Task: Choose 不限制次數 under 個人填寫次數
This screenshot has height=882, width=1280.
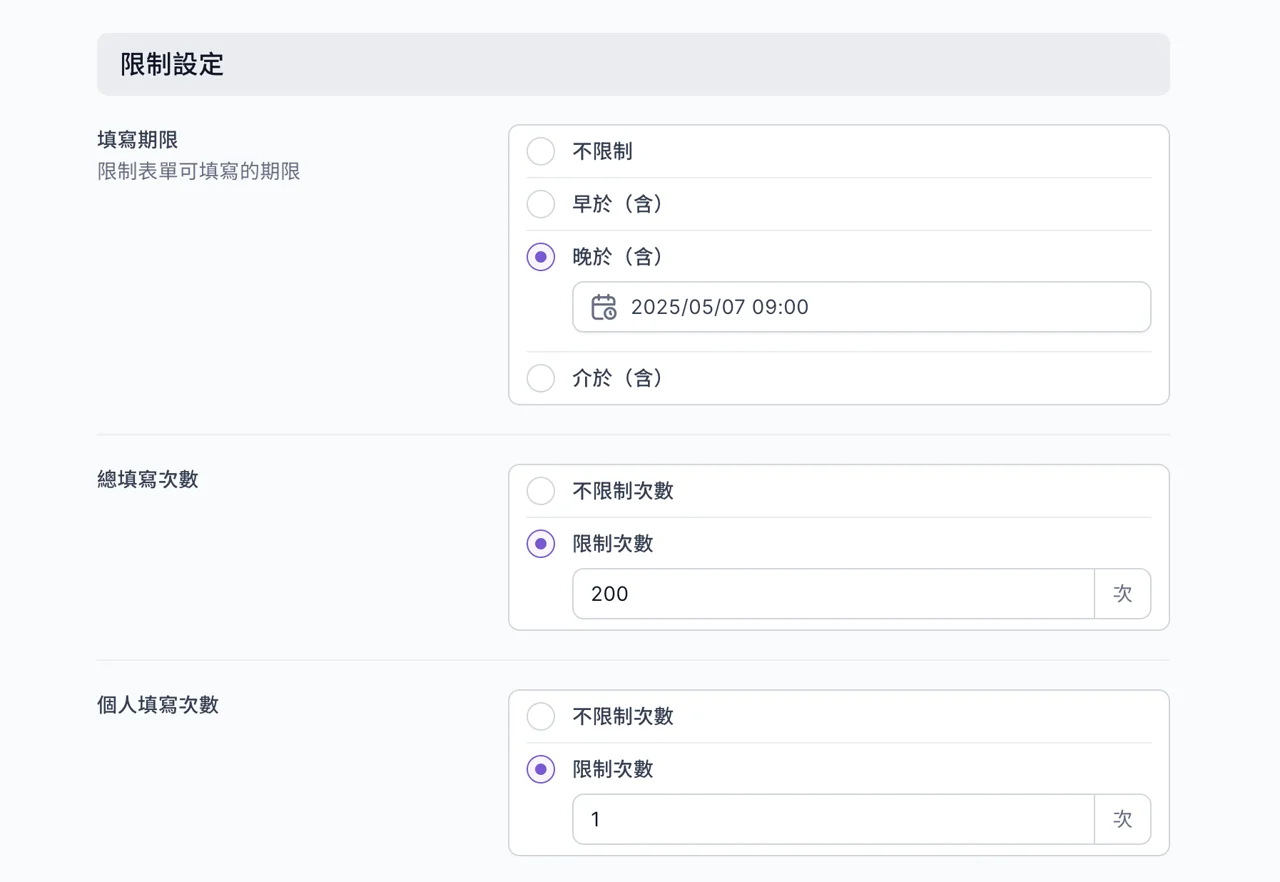Action: 541,717
